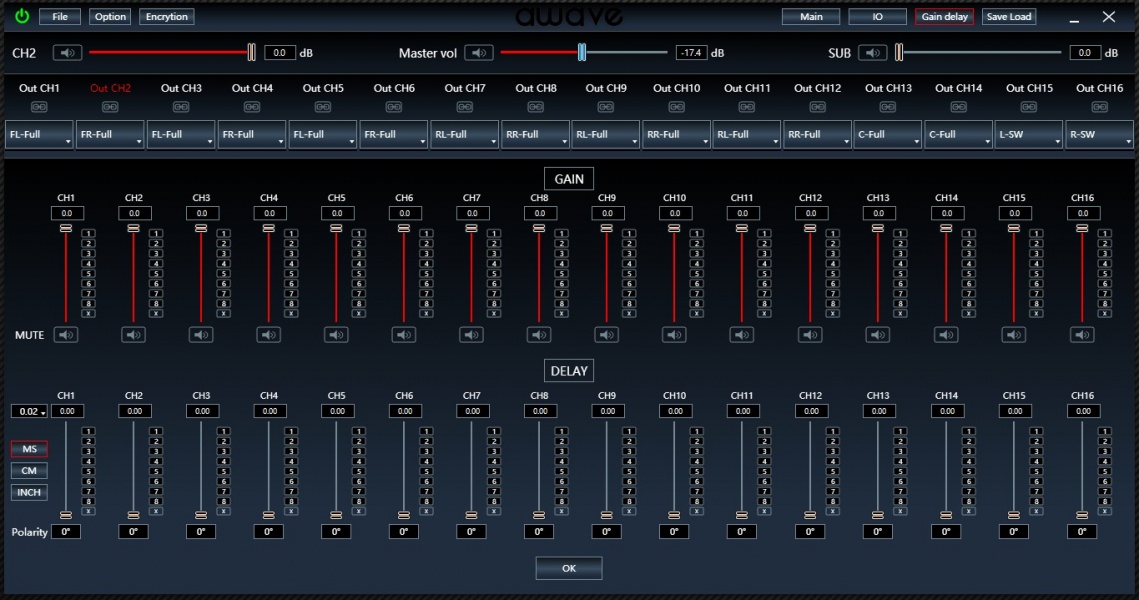The image size is (1139, 600).
Task: Switch to the Gain delay tab
Action: tap(944, 17)
